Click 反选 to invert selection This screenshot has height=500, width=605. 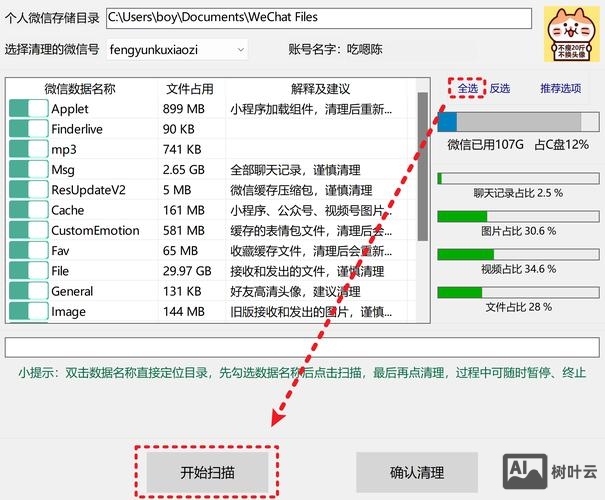click(x=500, y=88)
